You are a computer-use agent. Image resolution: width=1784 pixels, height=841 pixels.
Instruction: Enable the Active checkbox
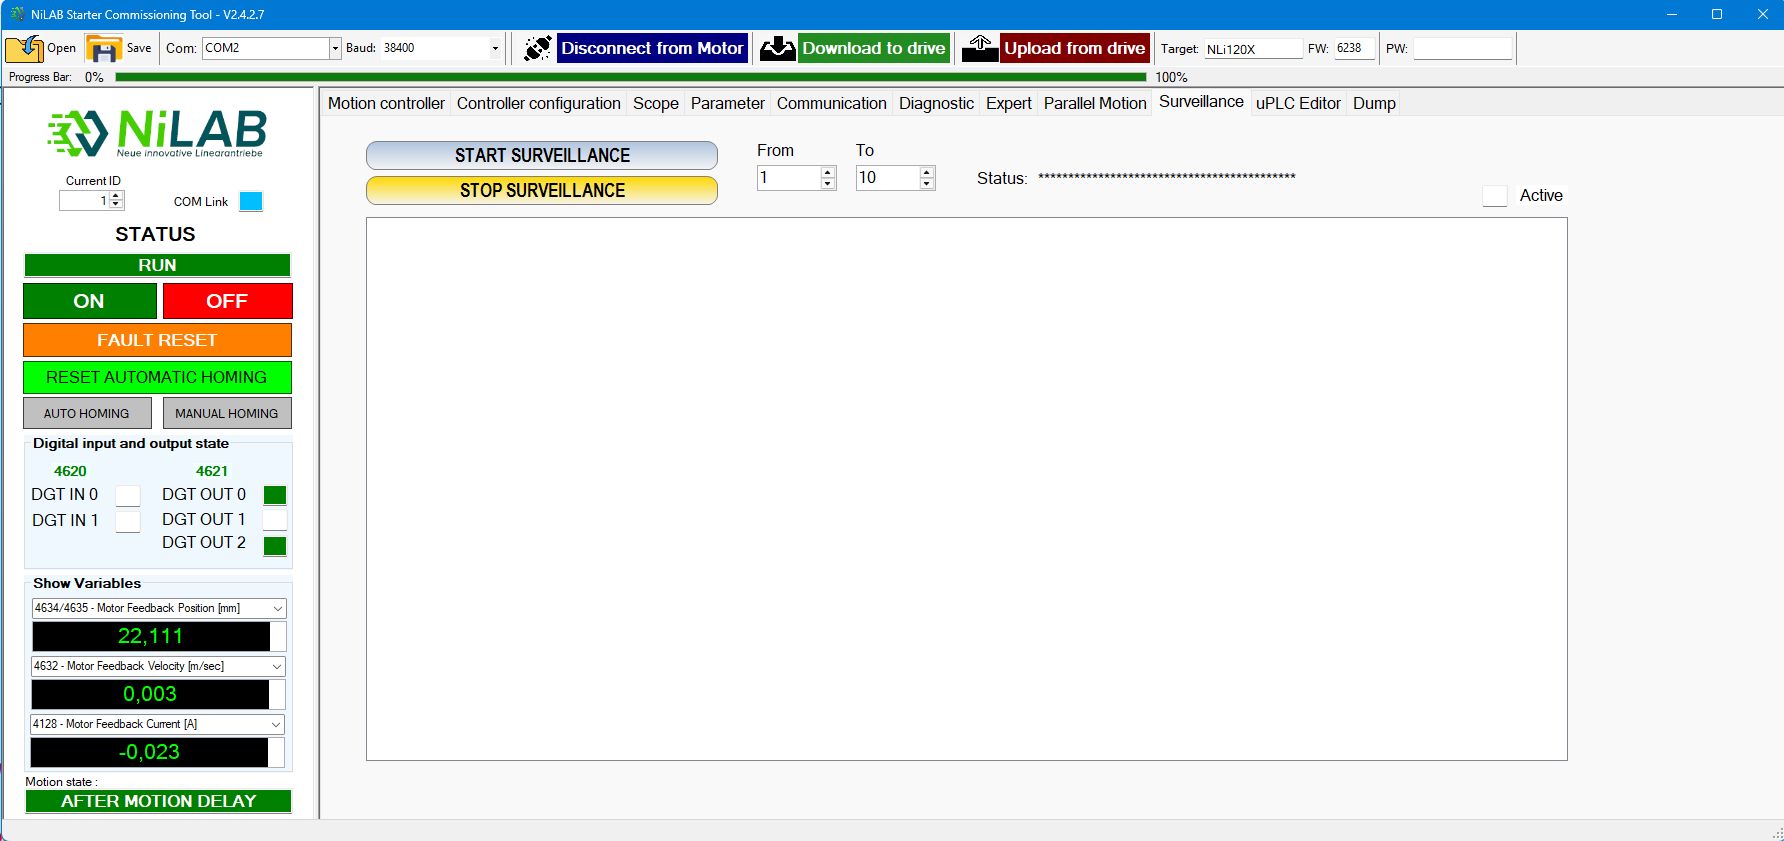[1494, 196]
